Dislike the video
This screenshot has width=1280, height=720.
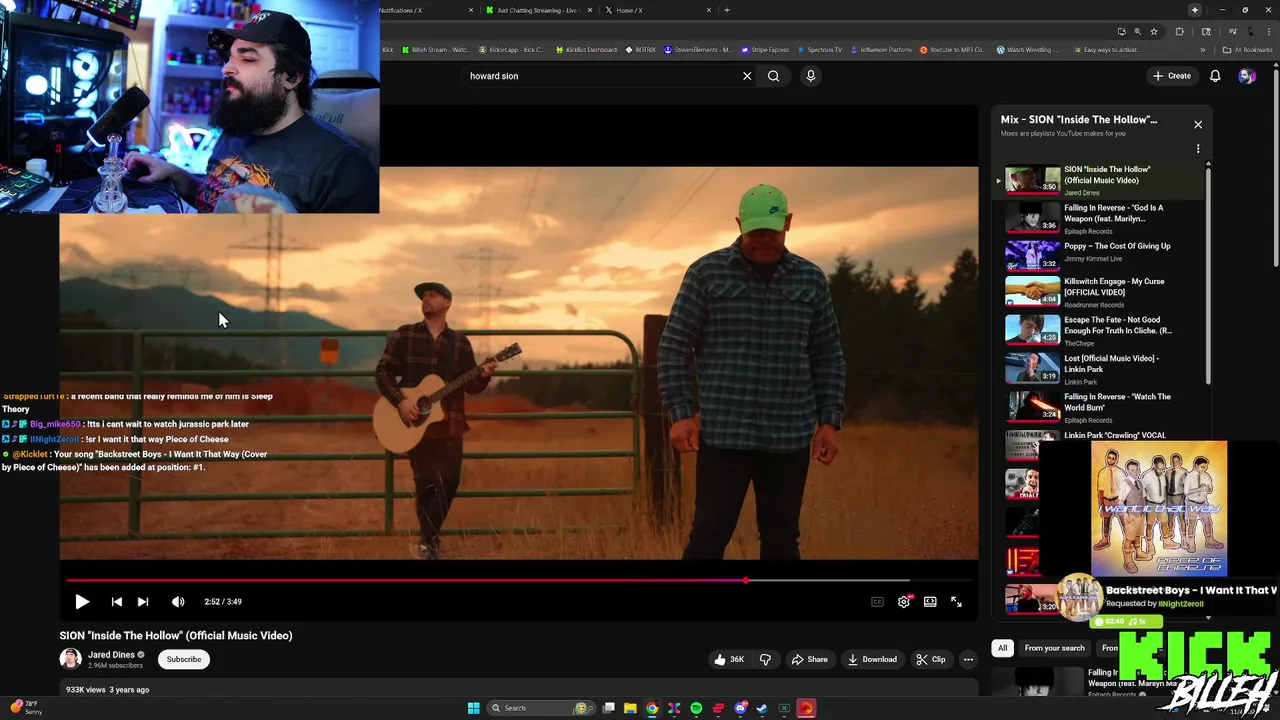[x=766, y=659]
